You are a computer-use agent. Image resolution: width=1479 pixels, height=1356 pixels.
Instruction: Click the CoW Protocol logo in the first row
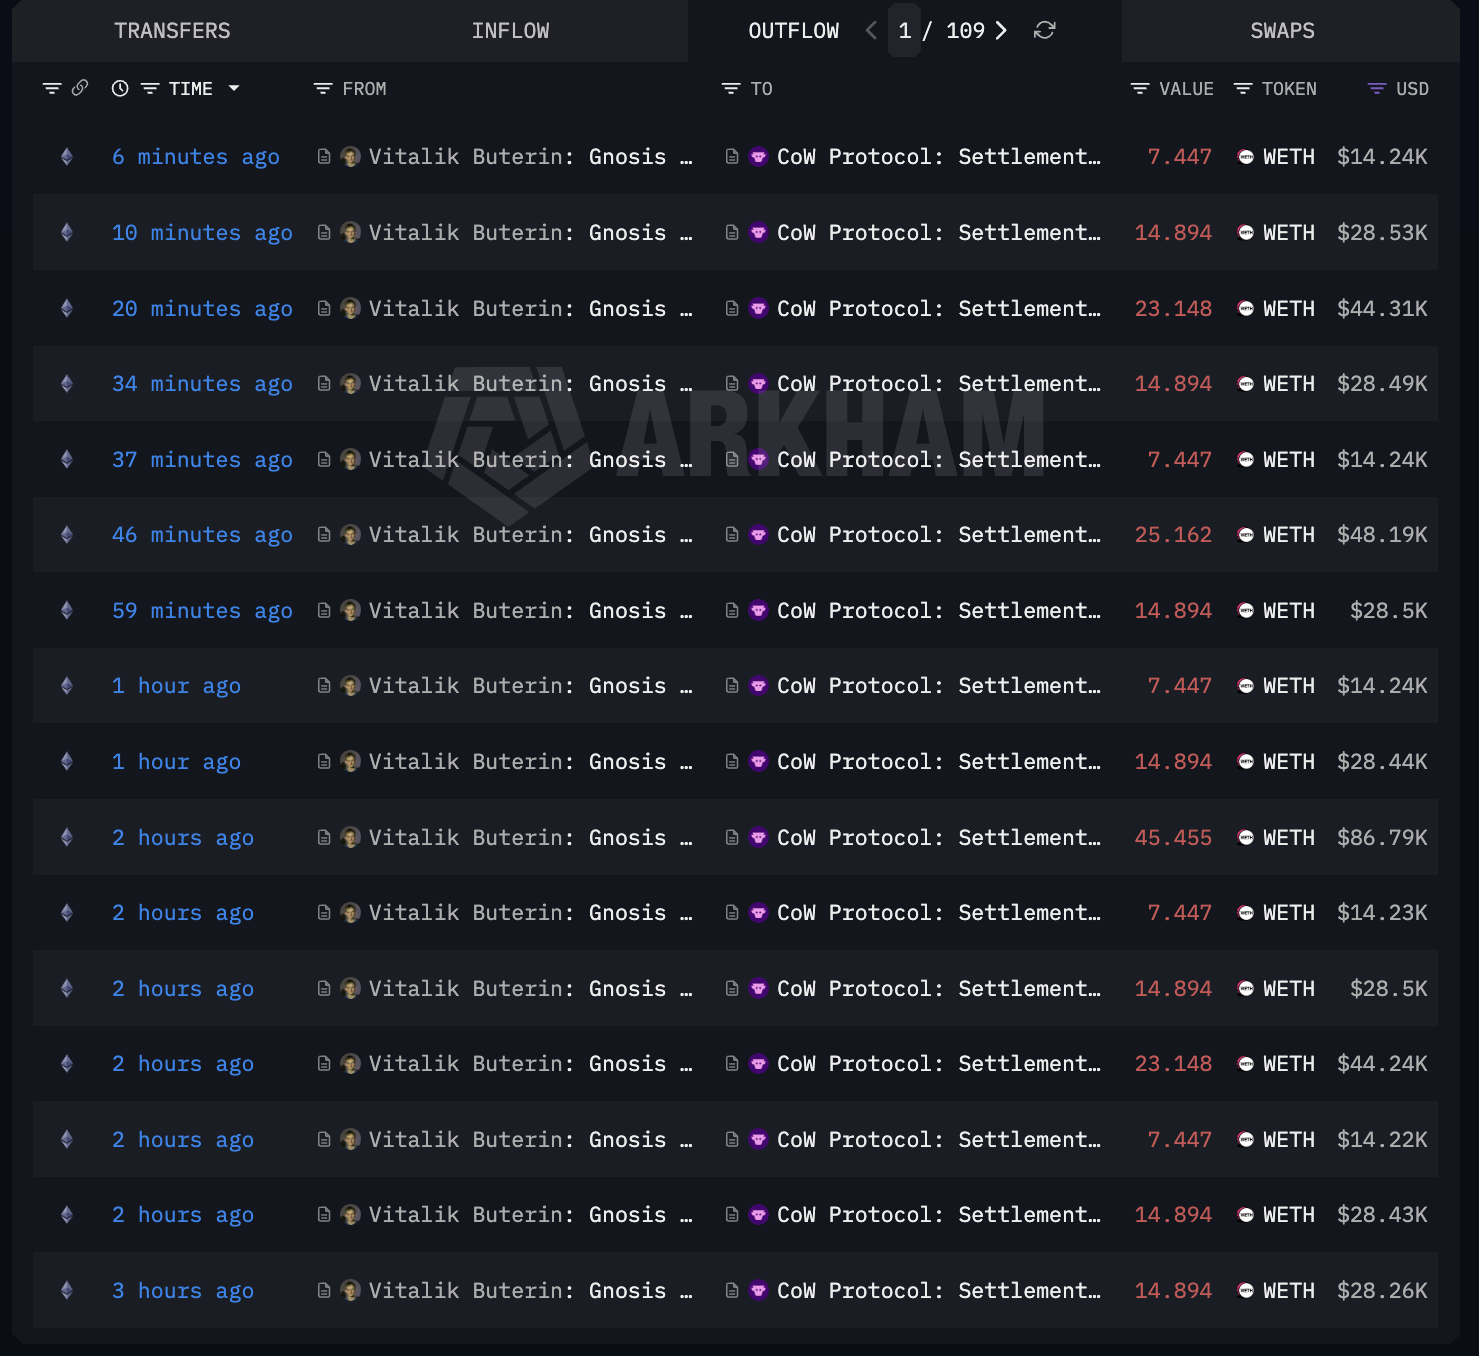(x=759, y=156)
